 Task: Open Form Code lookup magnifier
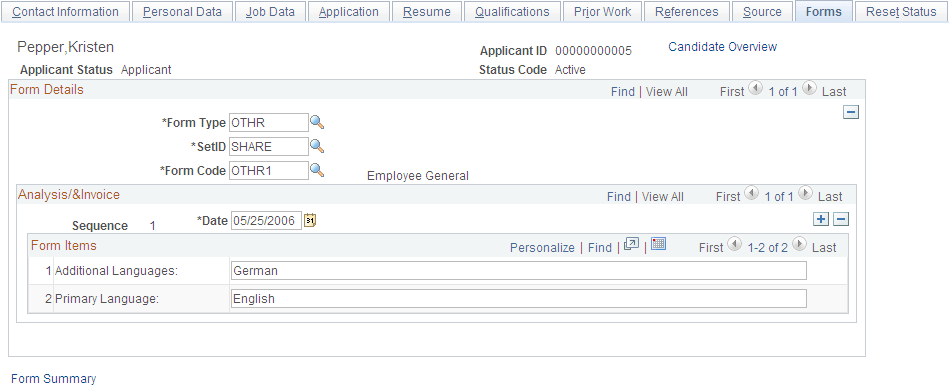coord(317,171)
